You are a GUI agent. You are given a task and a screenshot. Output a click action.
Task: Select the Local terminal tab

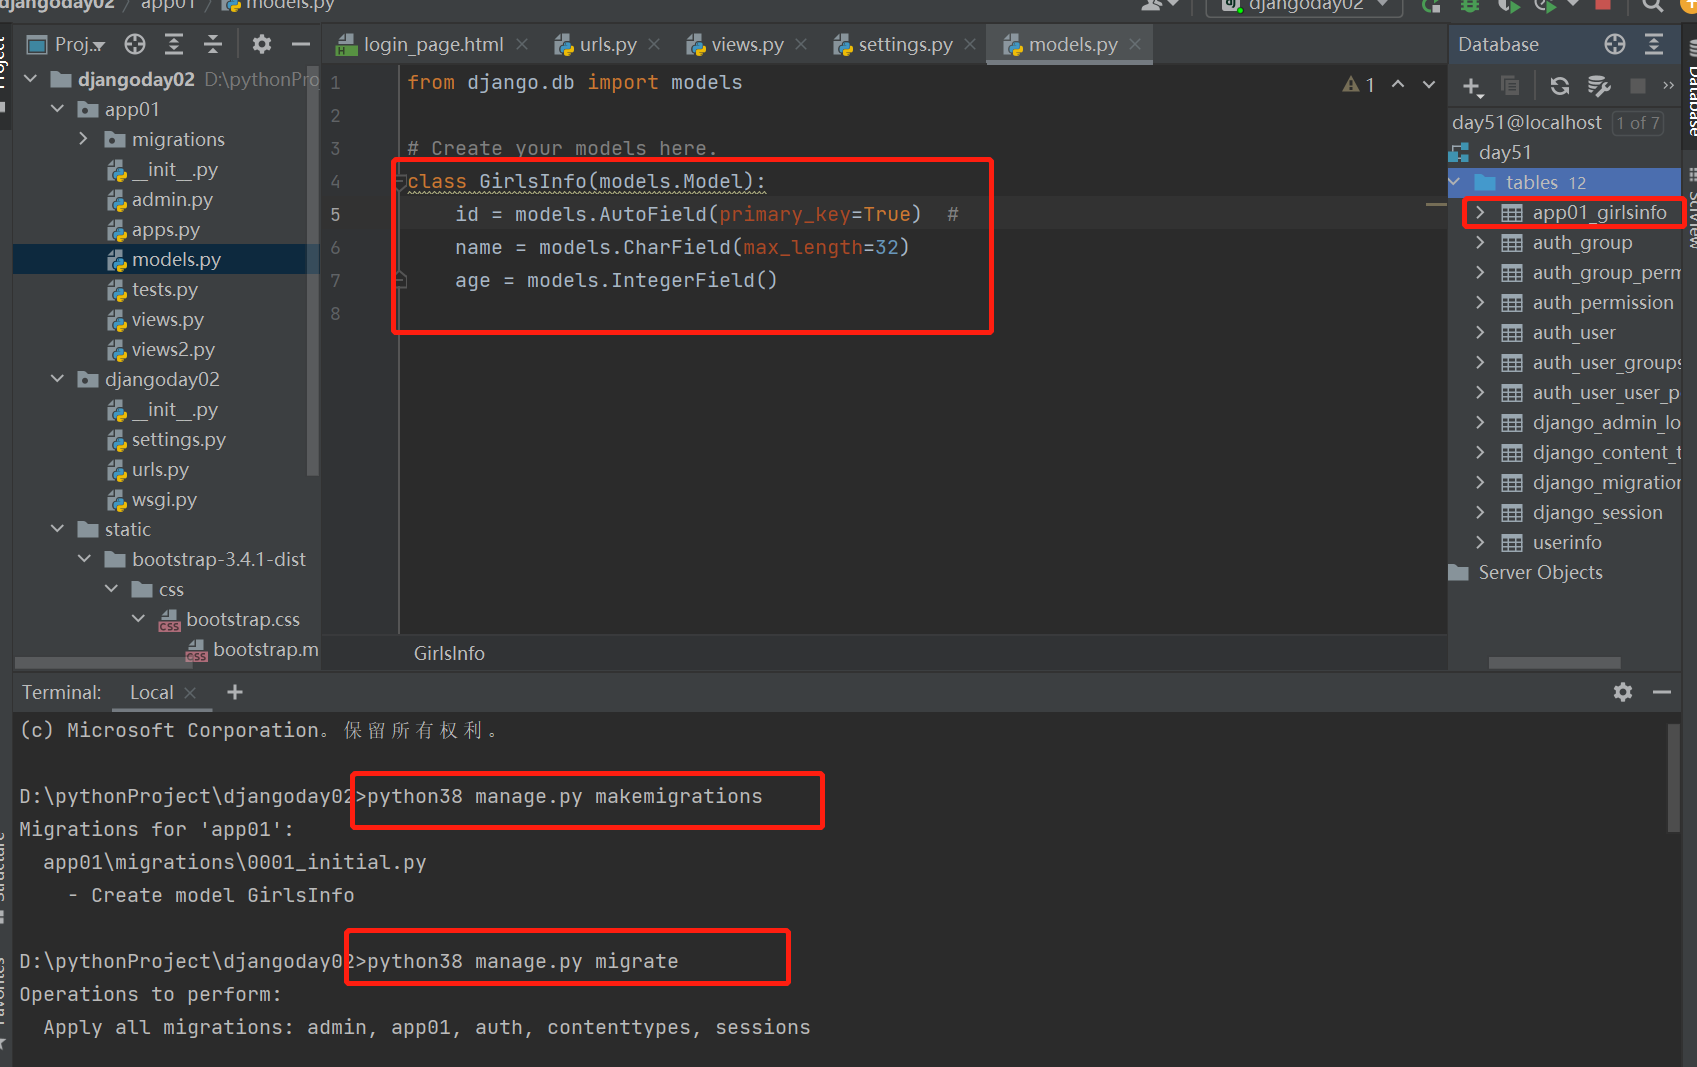pyautogui.click(x=151, y=692)
